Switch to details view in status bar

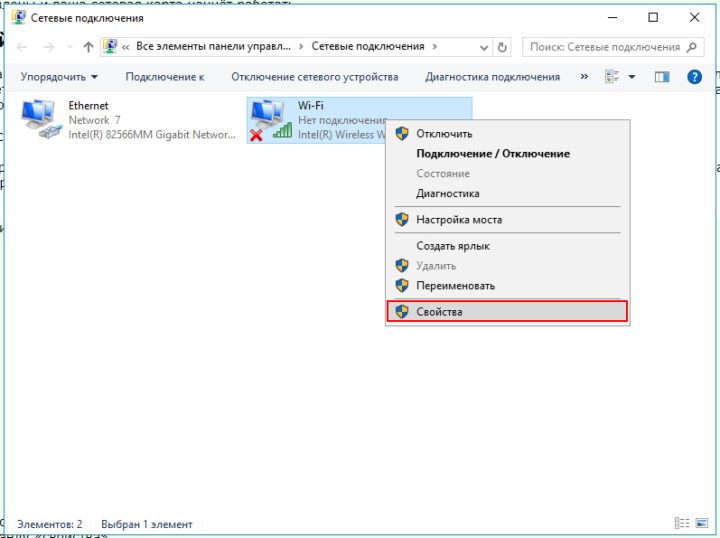tap(682, 523)
